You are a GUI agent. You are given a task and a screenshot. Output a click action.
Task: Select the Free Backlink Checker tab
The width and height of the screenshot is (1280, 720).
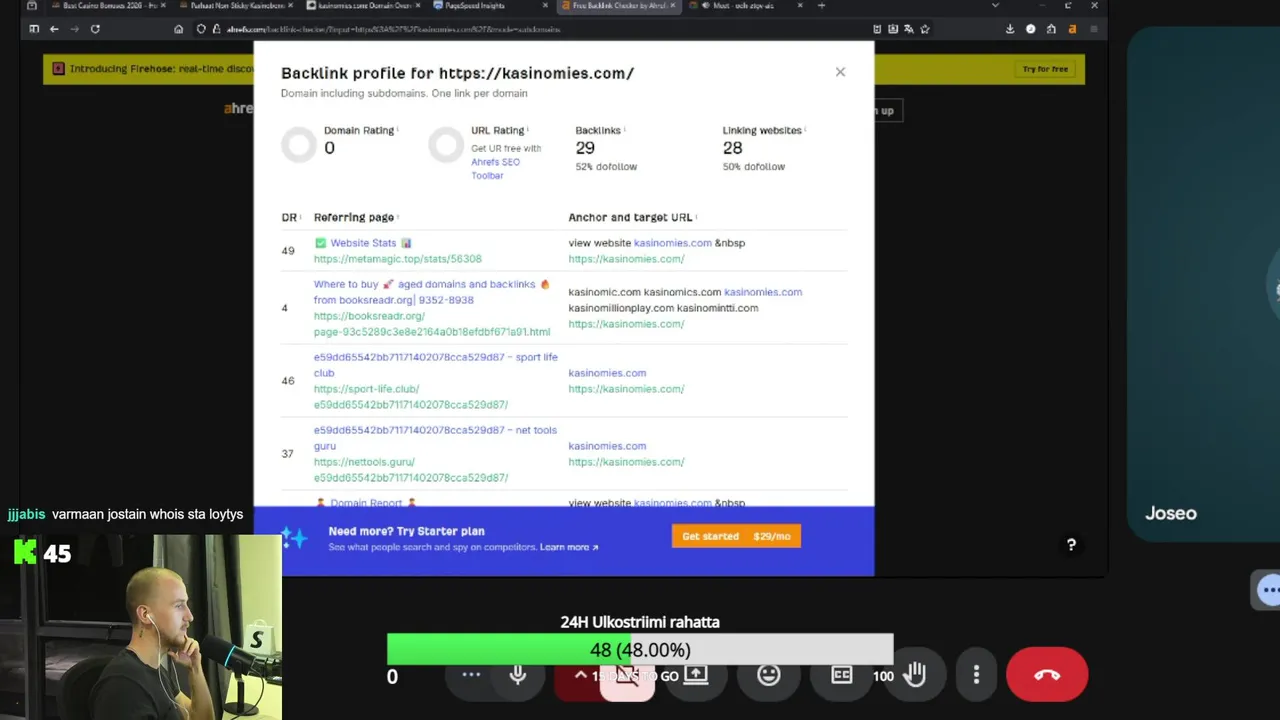(x=618, y=6)
